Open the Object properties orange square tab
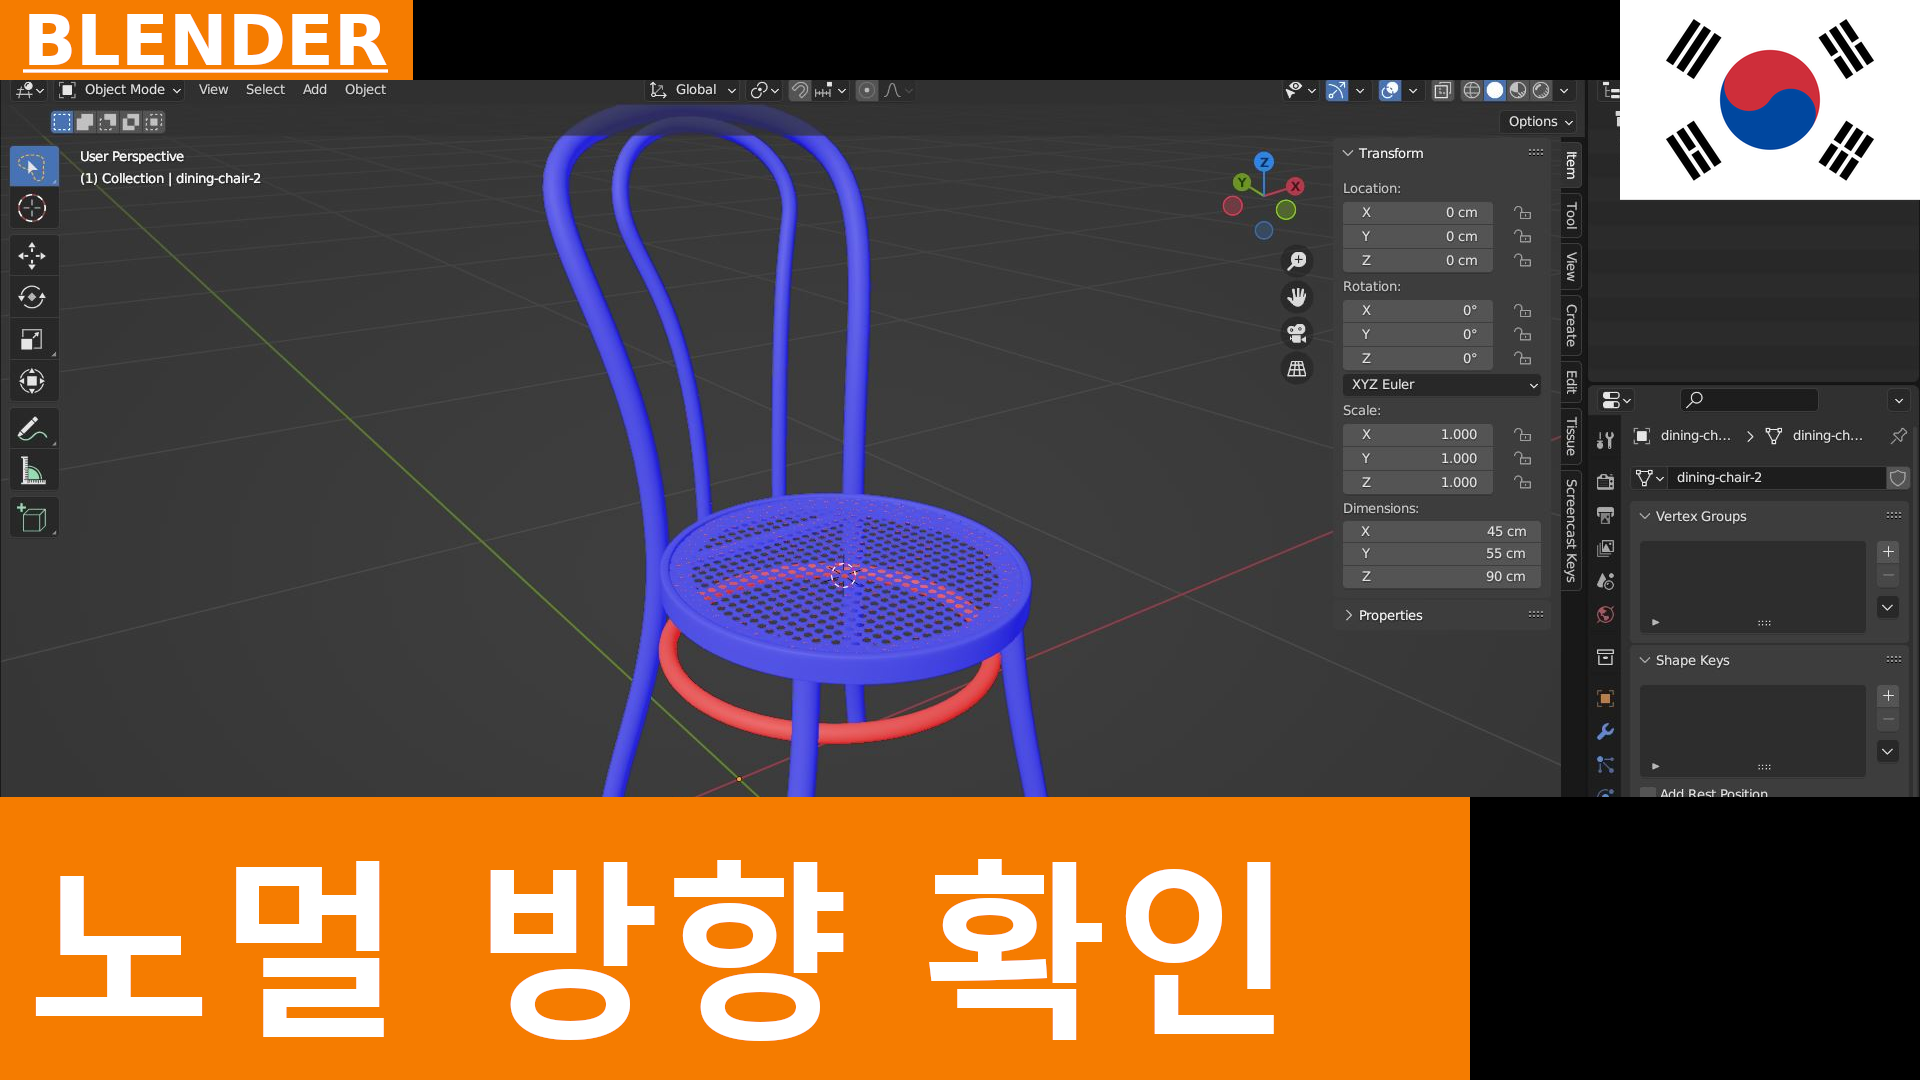Viewport: 1920px width, 1080px height. click(1605, 698)
